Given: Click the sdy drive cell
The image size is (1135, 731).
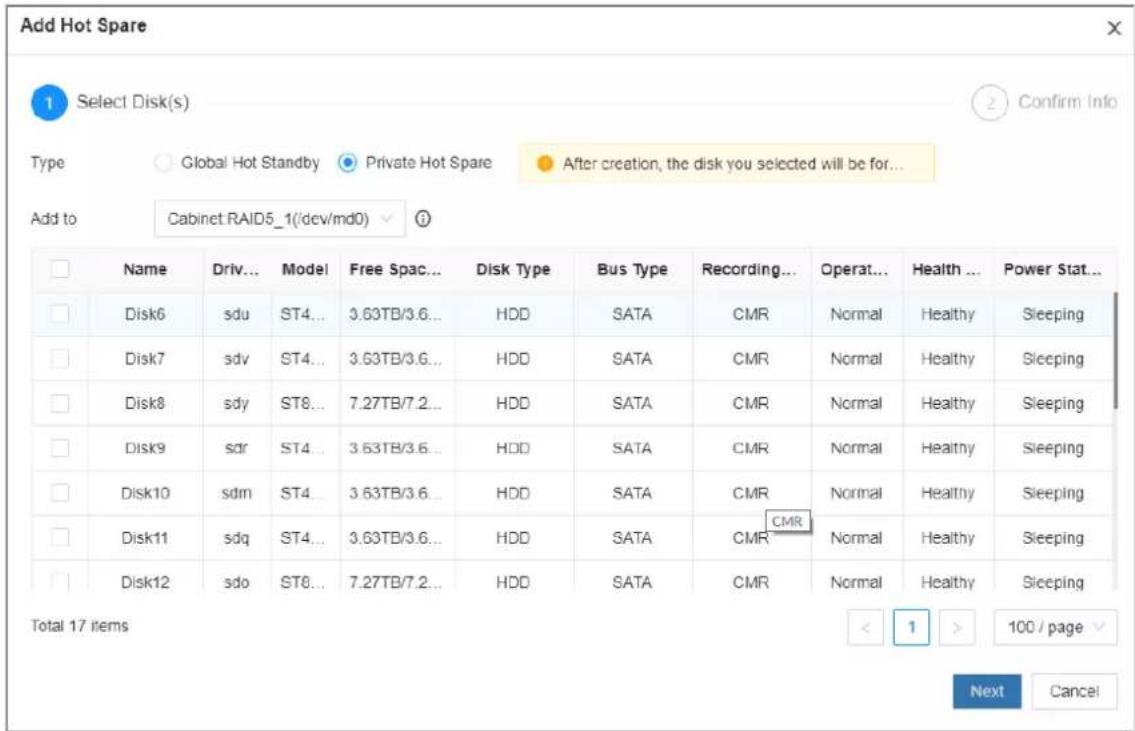Looking at the screenshot, I should (237, 403).
